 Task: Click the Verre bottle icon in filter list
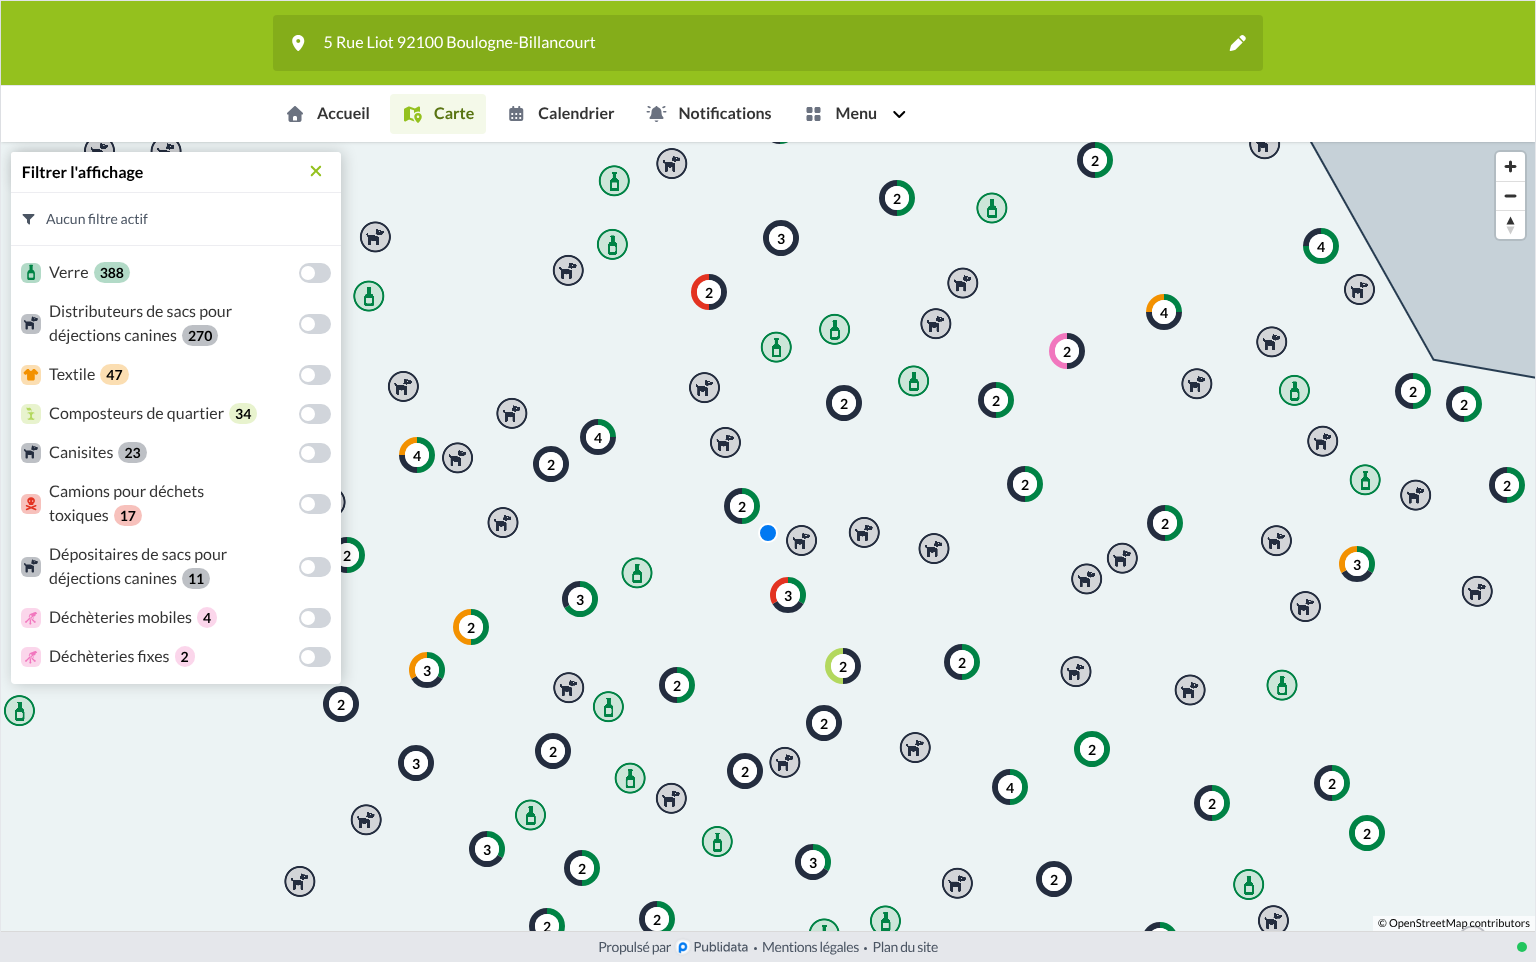(31, 273)
